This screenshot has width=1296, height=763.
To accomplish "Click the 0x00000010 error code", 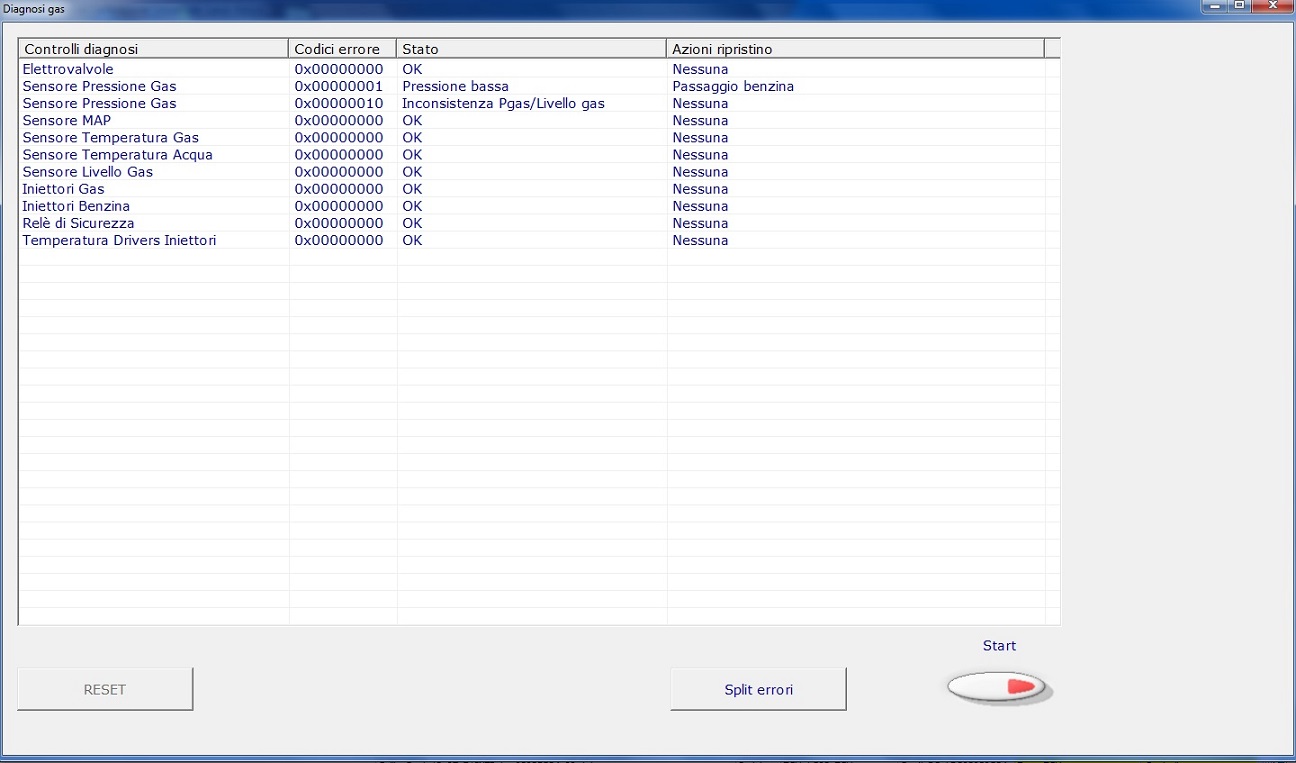I will pyautogui.click(x=338, y=103).
